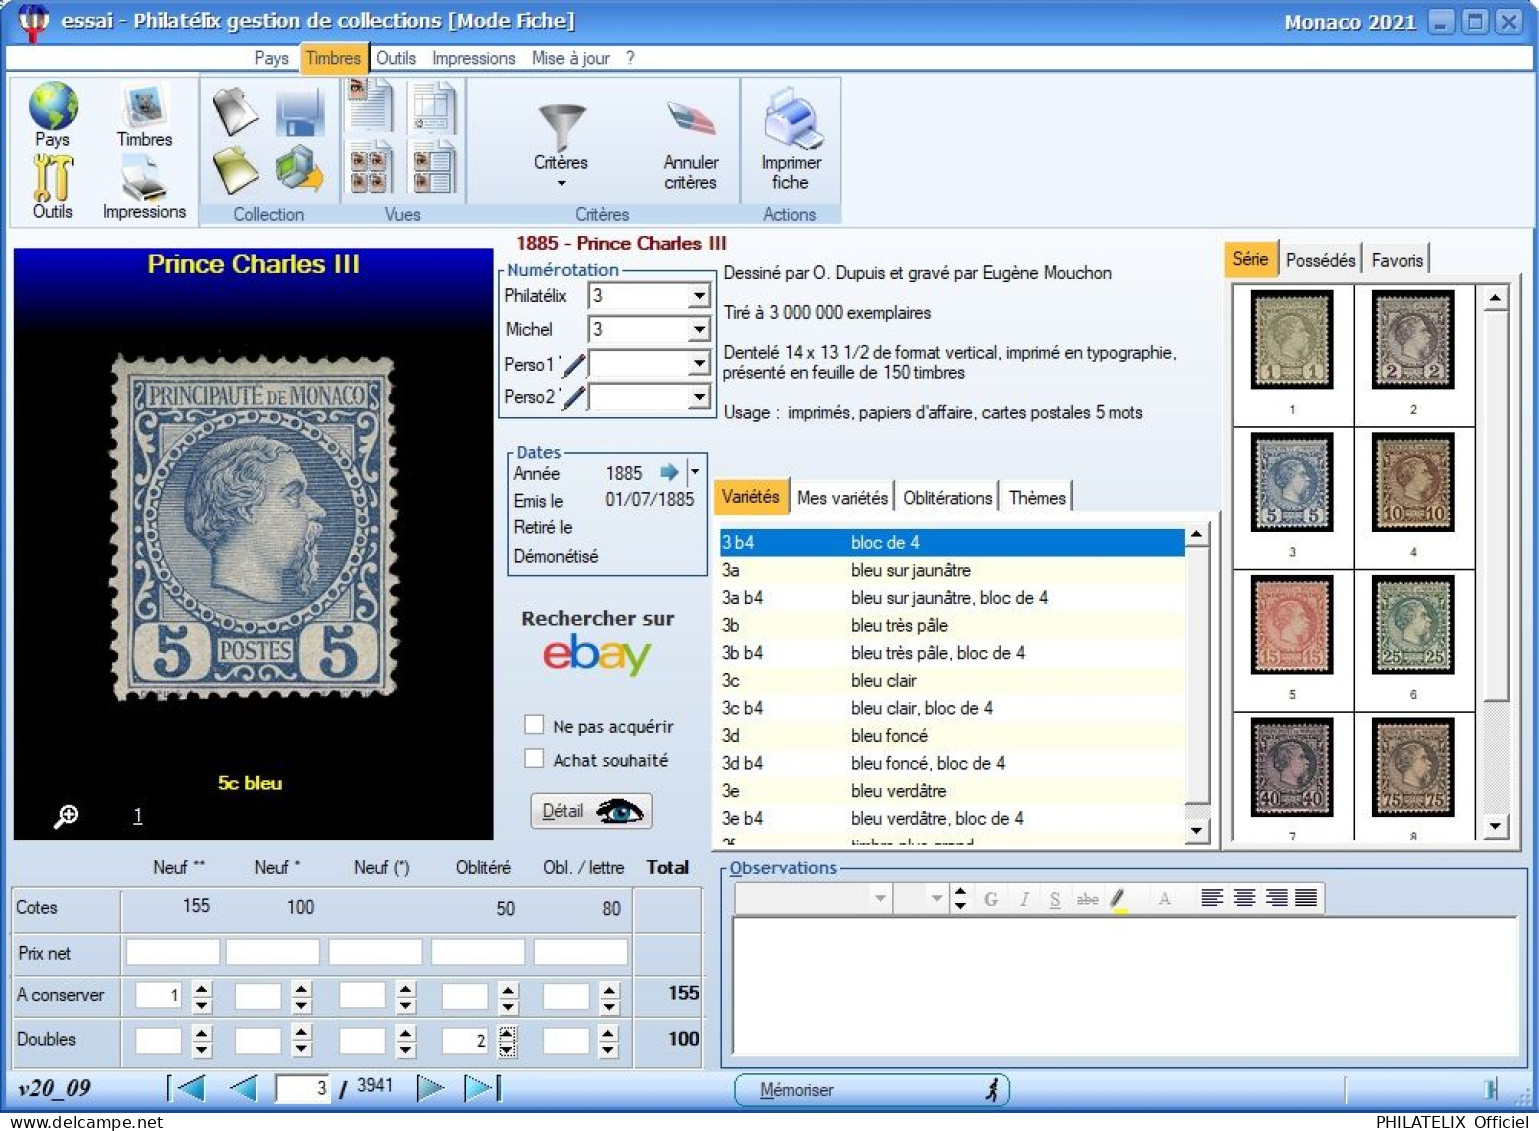Open the Pays menu
Viewport: 1539px width, 1131px height.
(271, 58)
